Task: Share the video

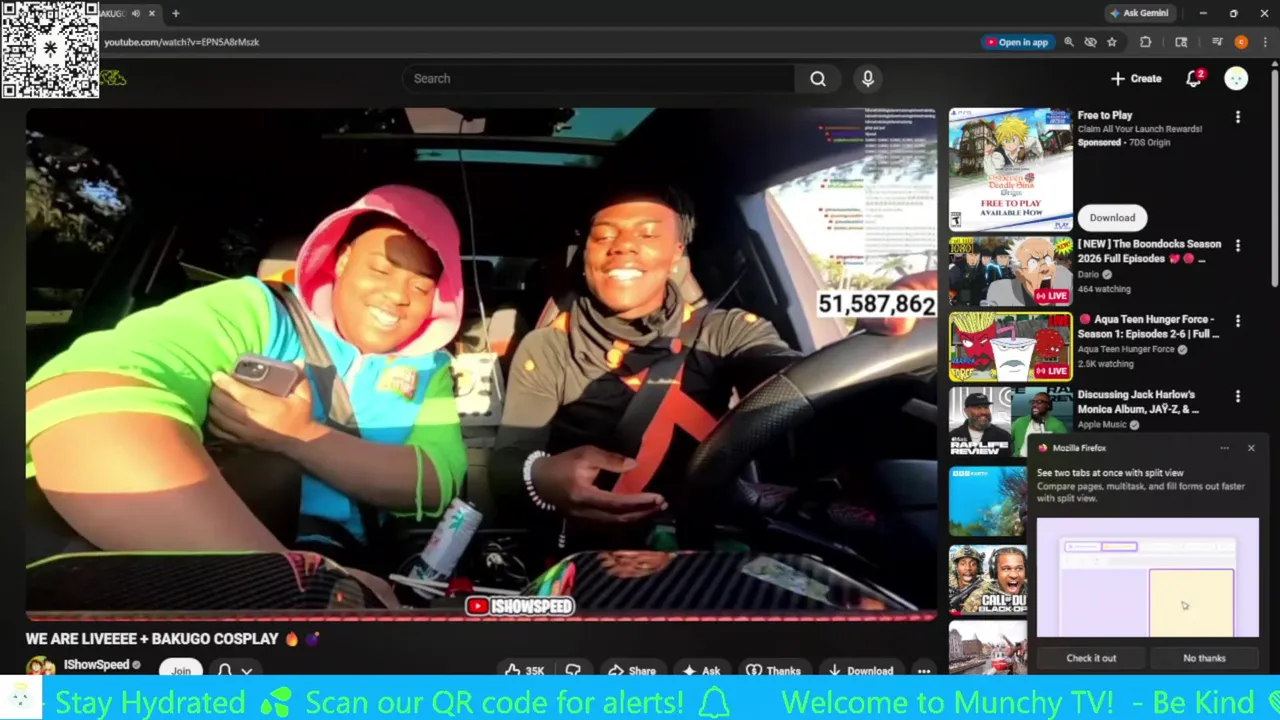Action: click(x=632, y=670)
